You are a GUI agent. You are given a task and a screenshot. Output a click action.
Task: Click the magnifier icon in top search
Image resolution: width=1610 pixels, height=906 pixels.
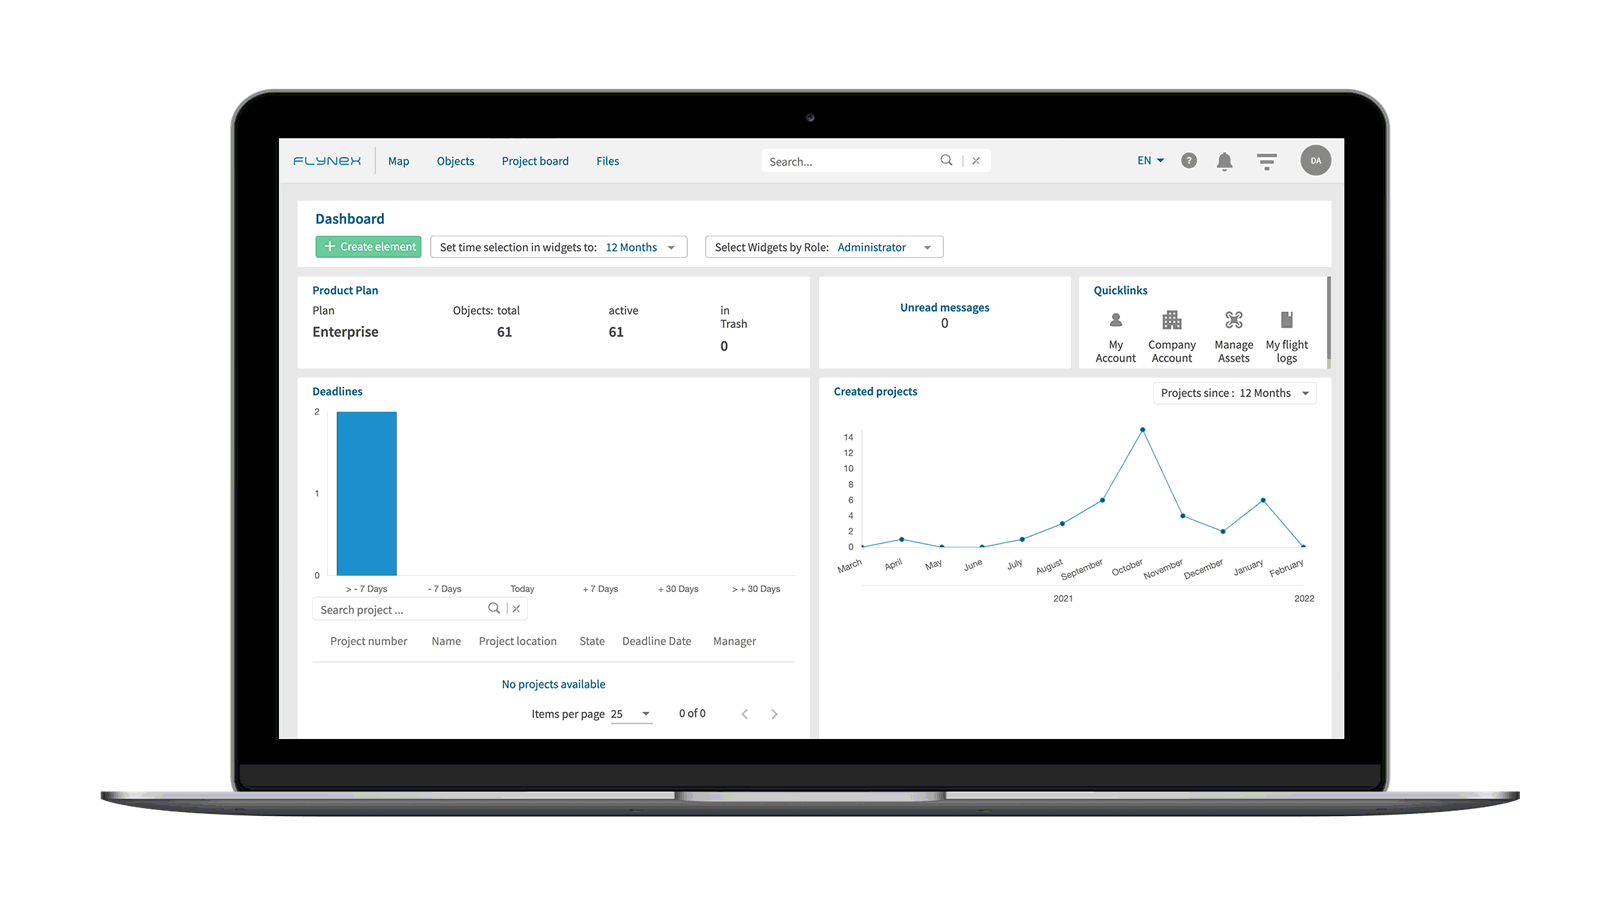pos(946,161)
